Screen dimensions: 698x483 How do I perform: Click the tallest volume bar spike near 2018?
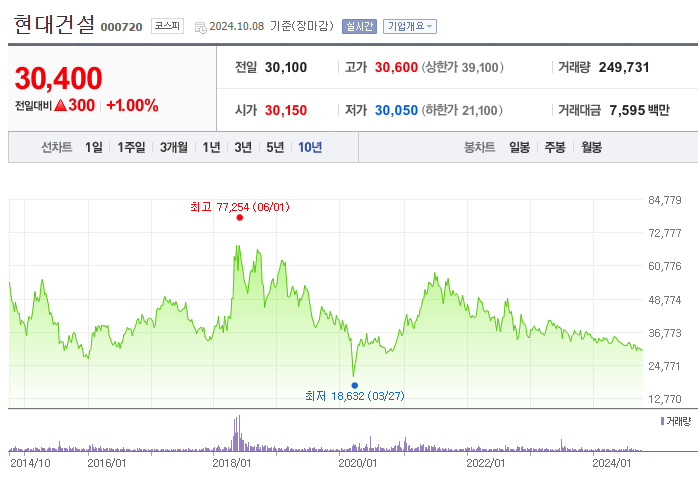239,434
